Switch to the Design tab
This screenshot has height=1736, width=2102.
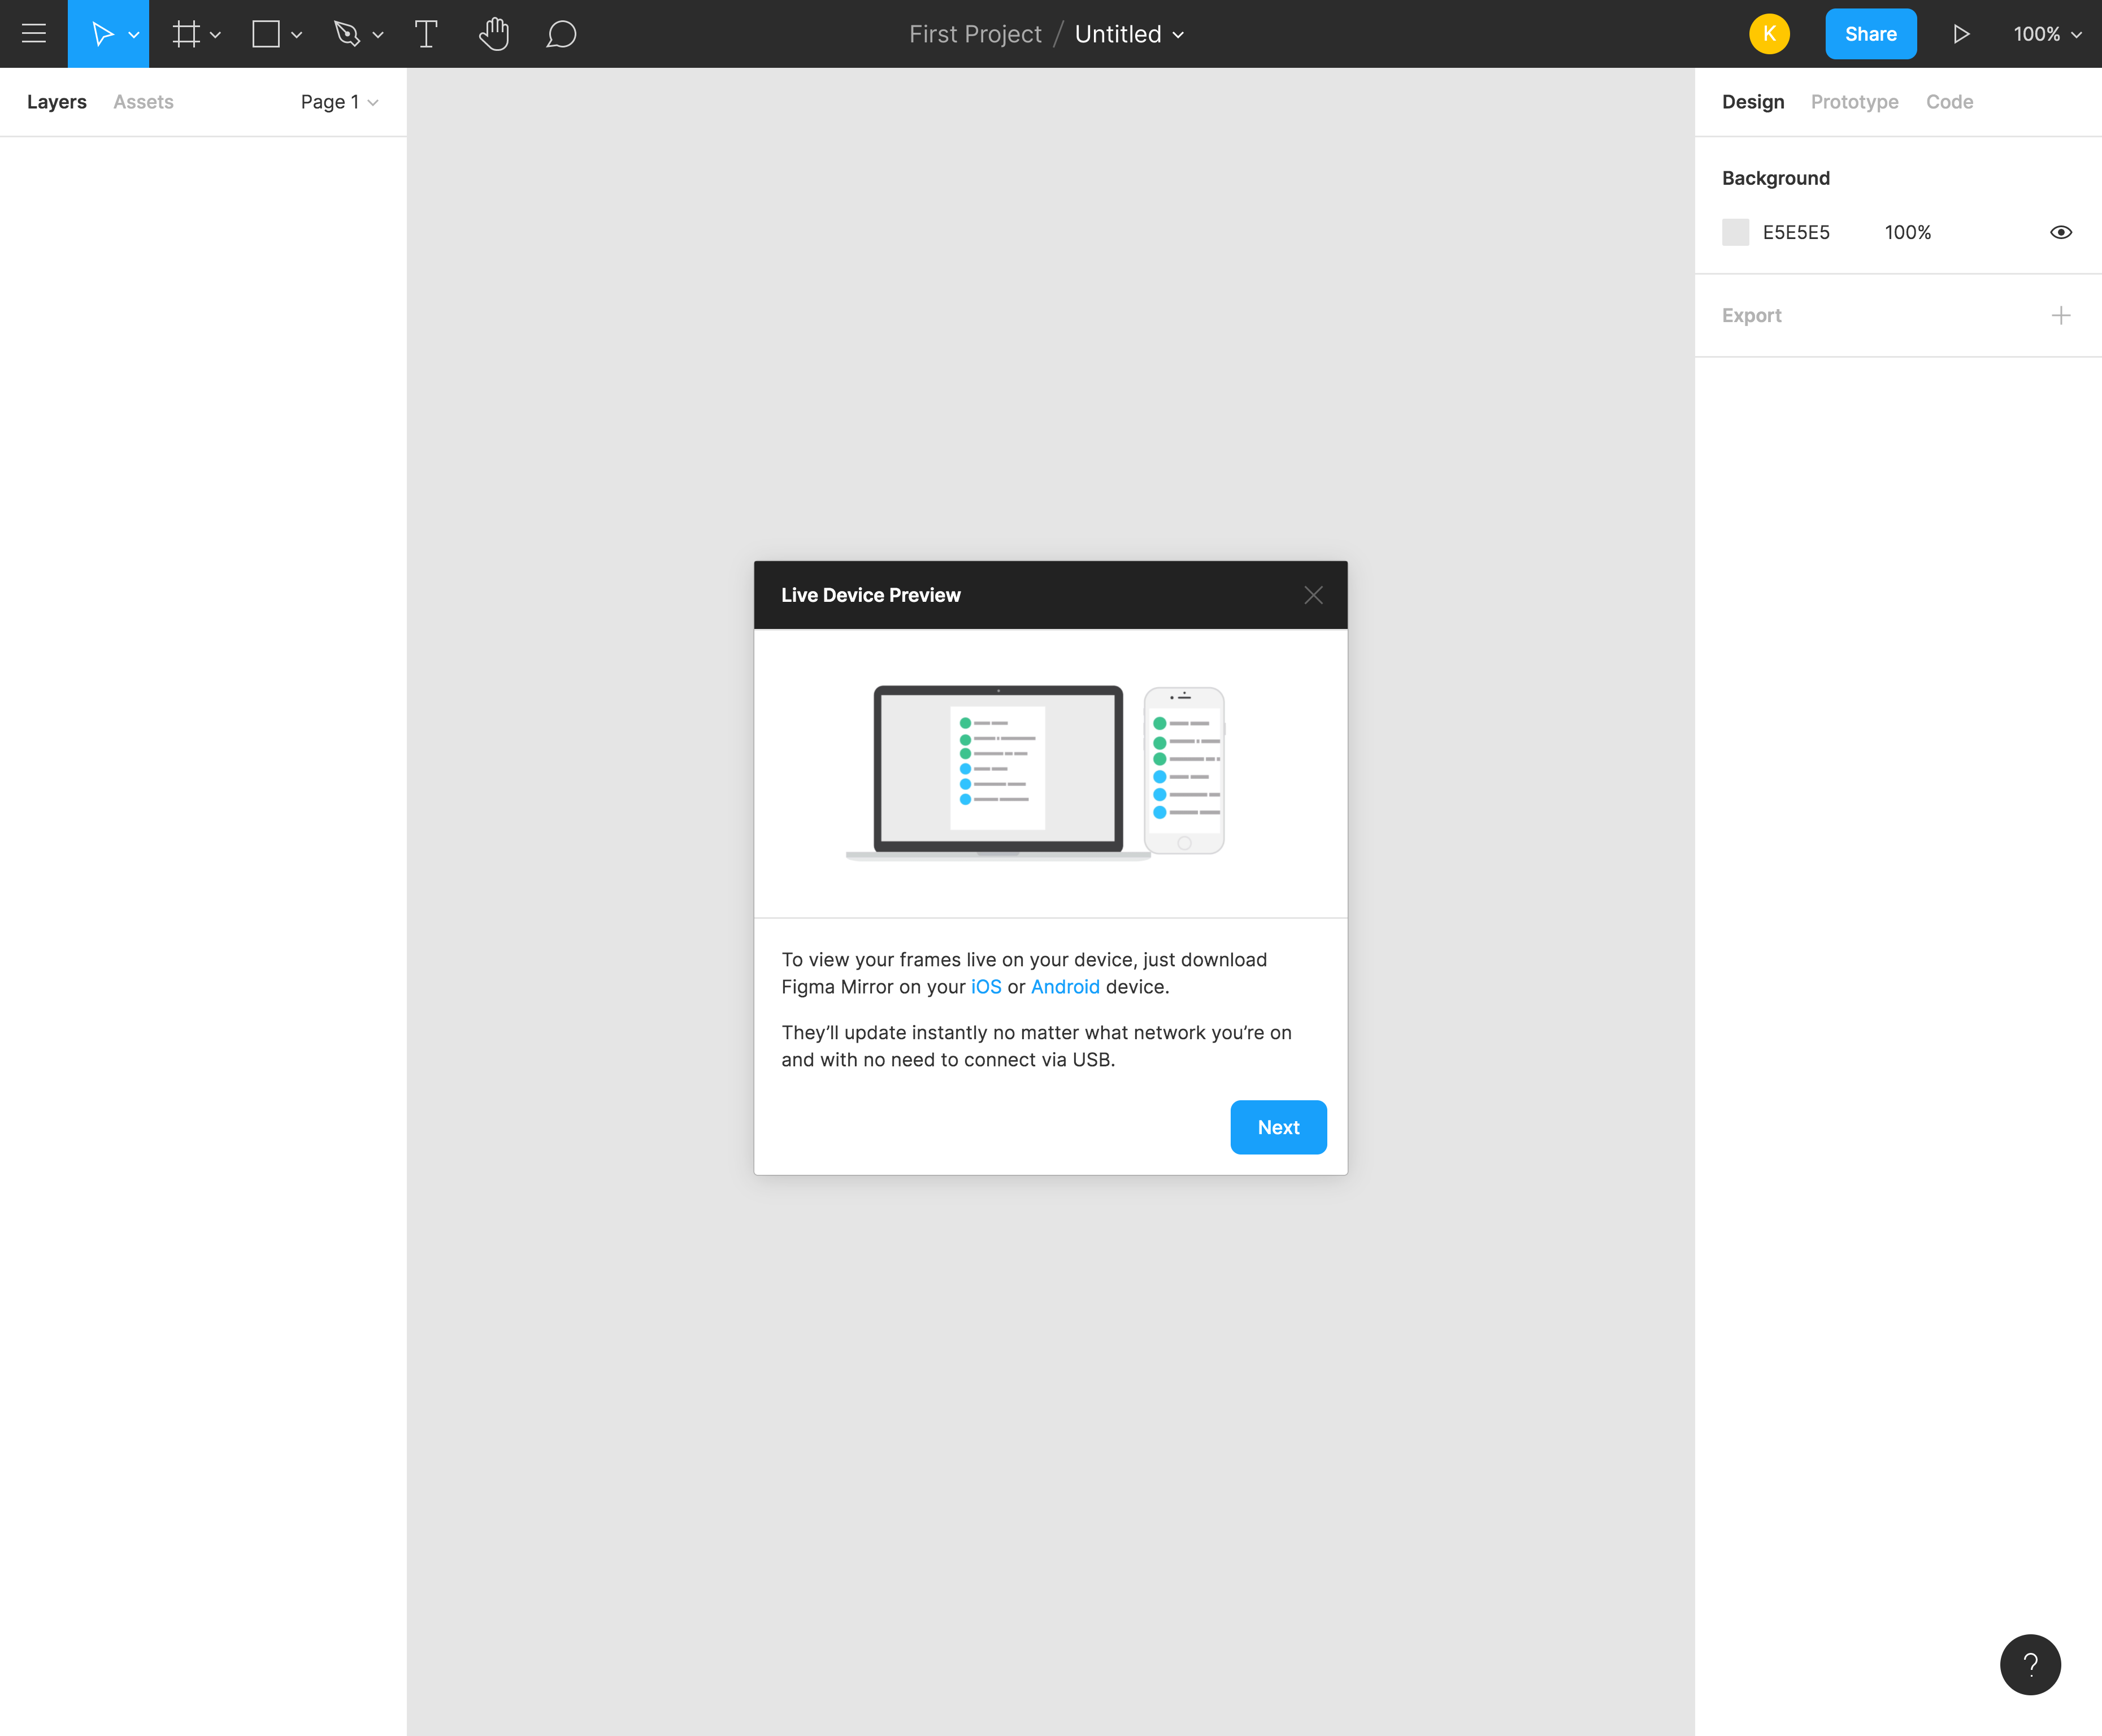(1752, 102)
